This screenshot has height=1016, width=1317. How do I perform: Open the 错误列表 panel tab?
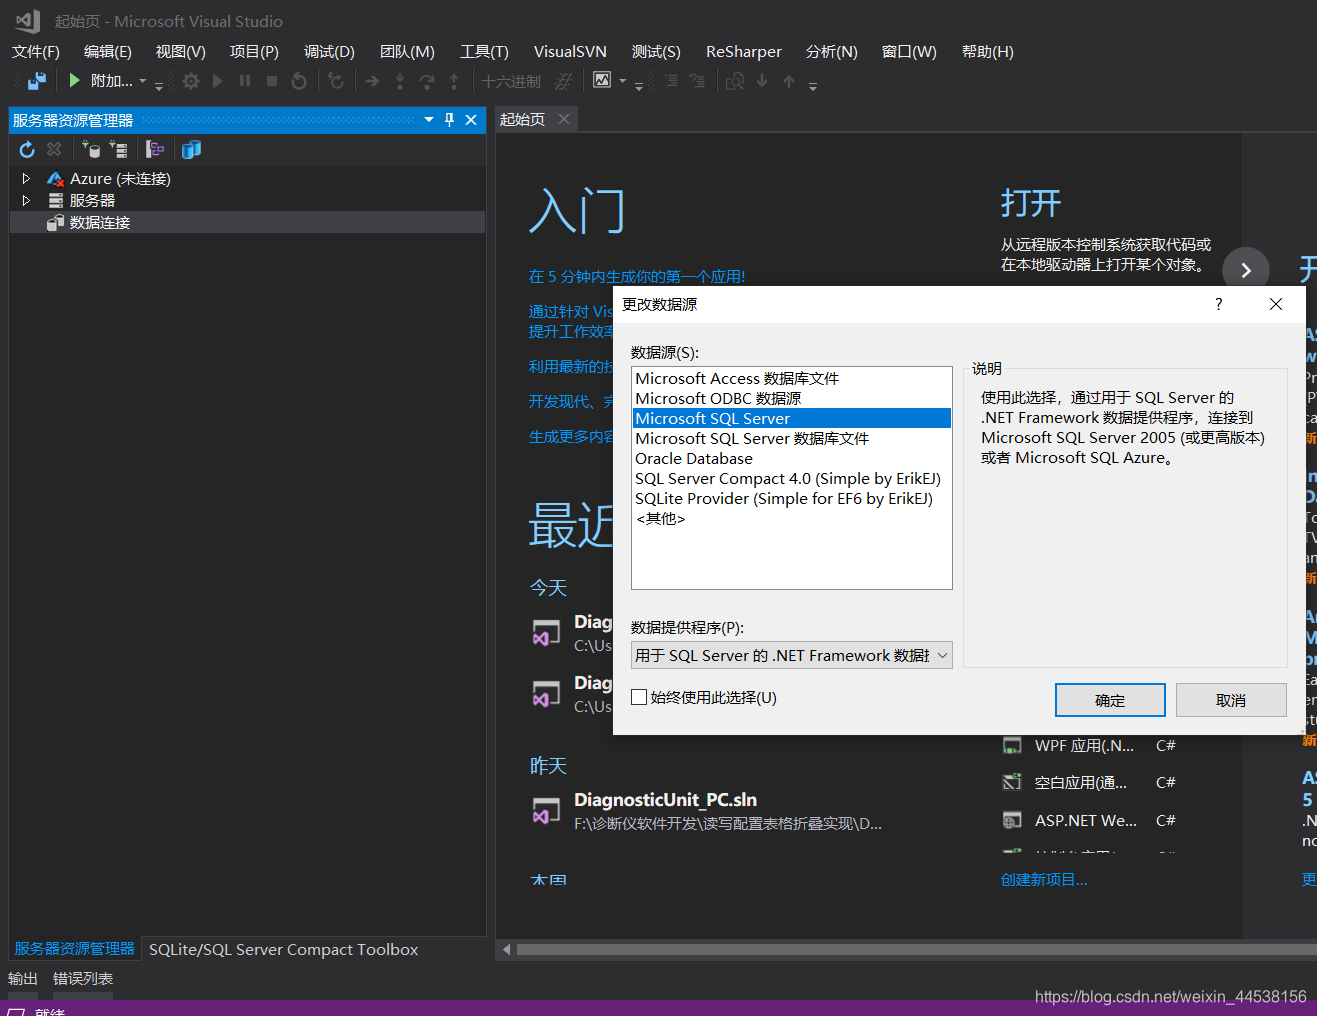point(83,978)
